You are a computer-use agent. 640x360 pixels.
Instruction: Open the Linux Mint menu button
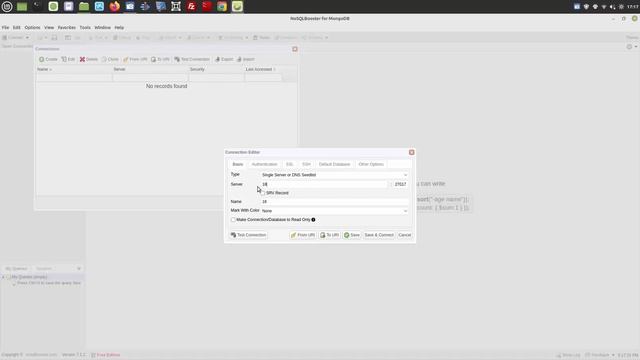point(7,6)
